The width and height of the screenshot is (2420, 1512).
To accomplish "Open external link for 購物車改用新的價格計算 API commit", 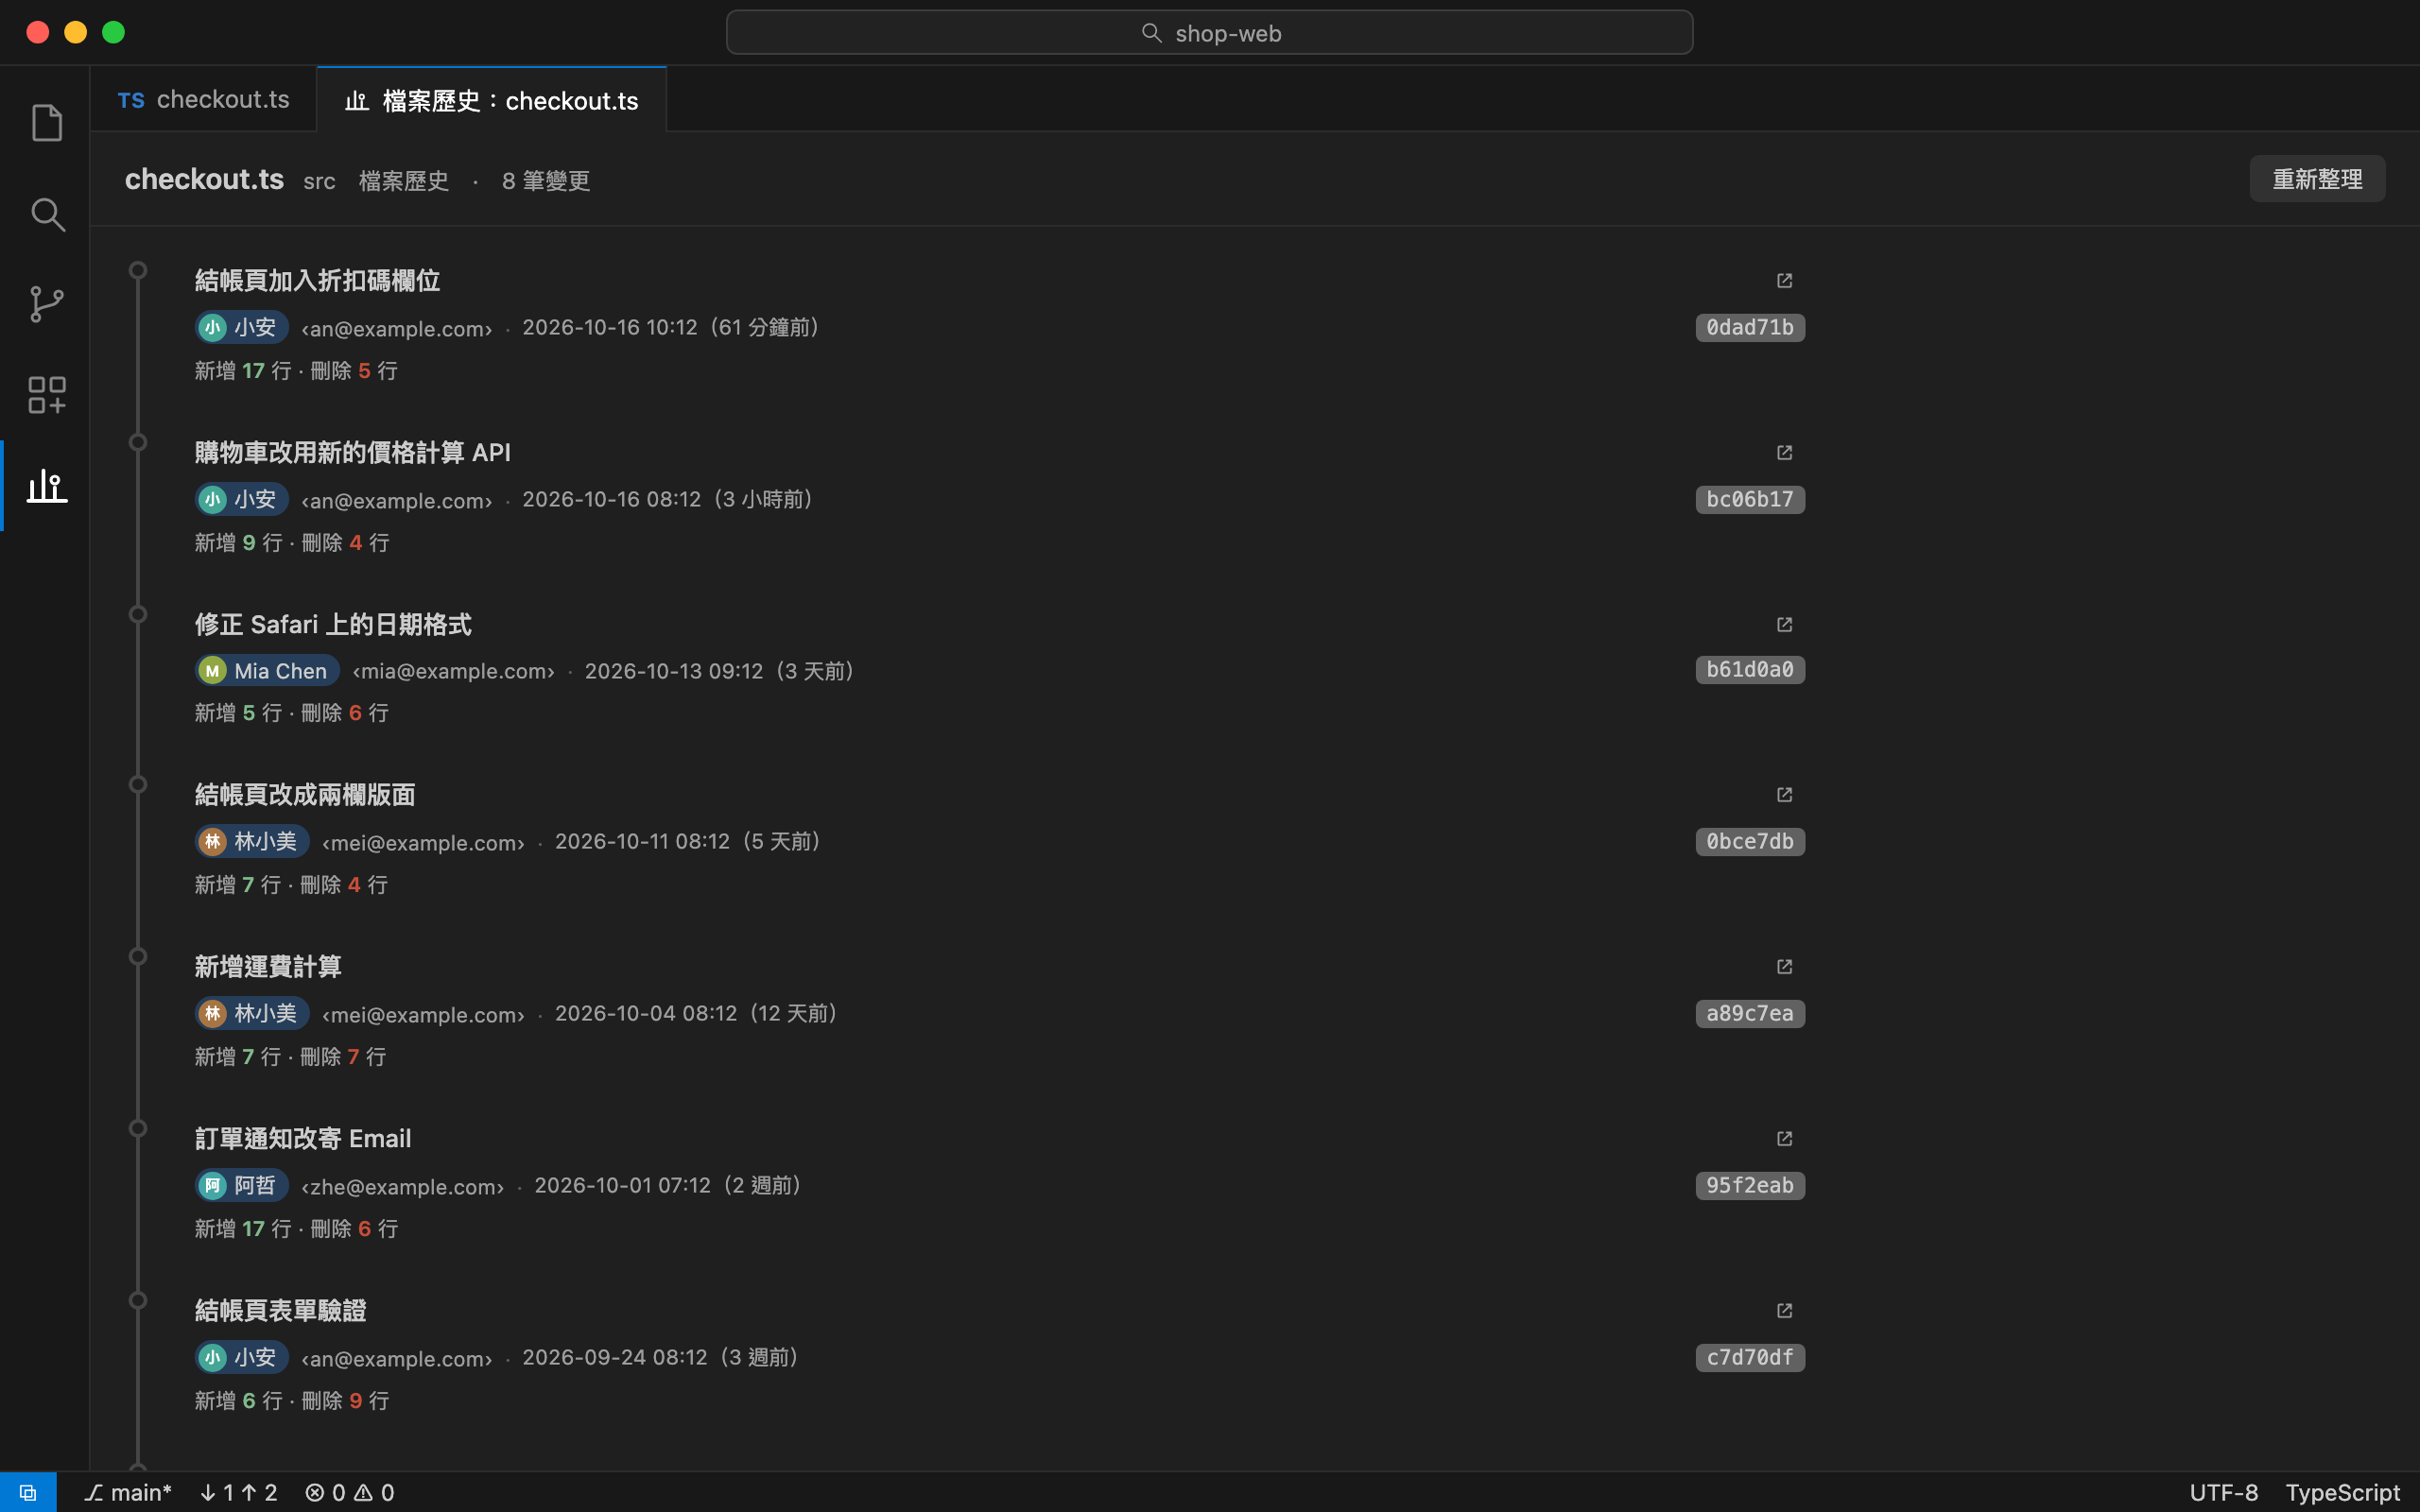I will point(1784,453).
